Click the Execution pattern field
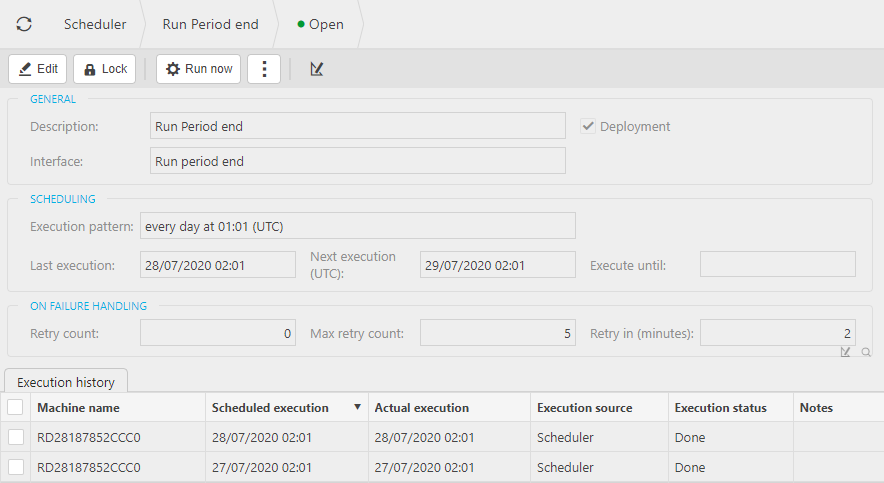The width and height of the screenshot is (884, 483). (x=357, y=226)
